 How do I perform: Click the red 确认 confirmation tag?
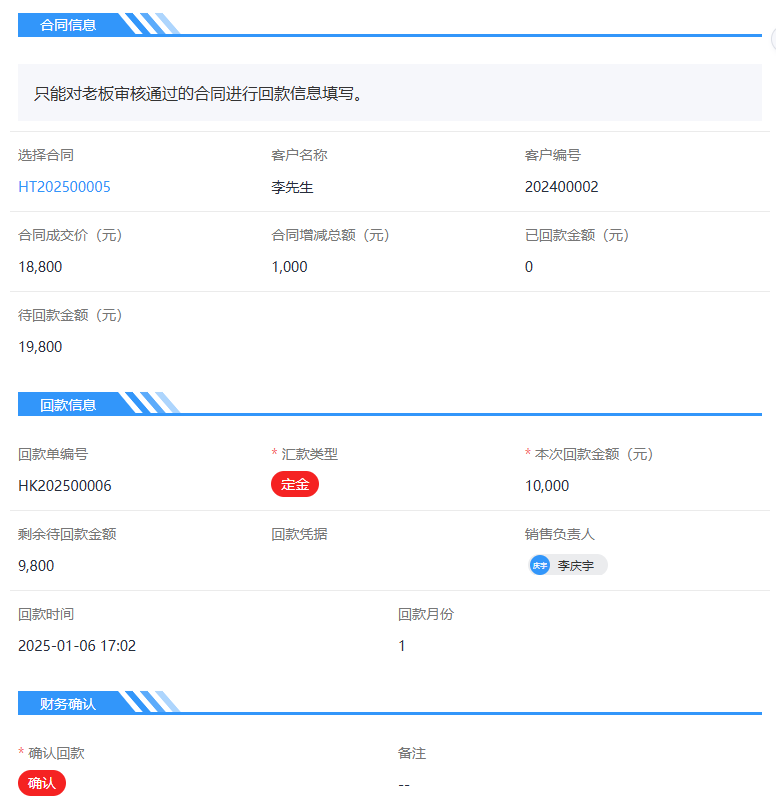tap(42, 783)
